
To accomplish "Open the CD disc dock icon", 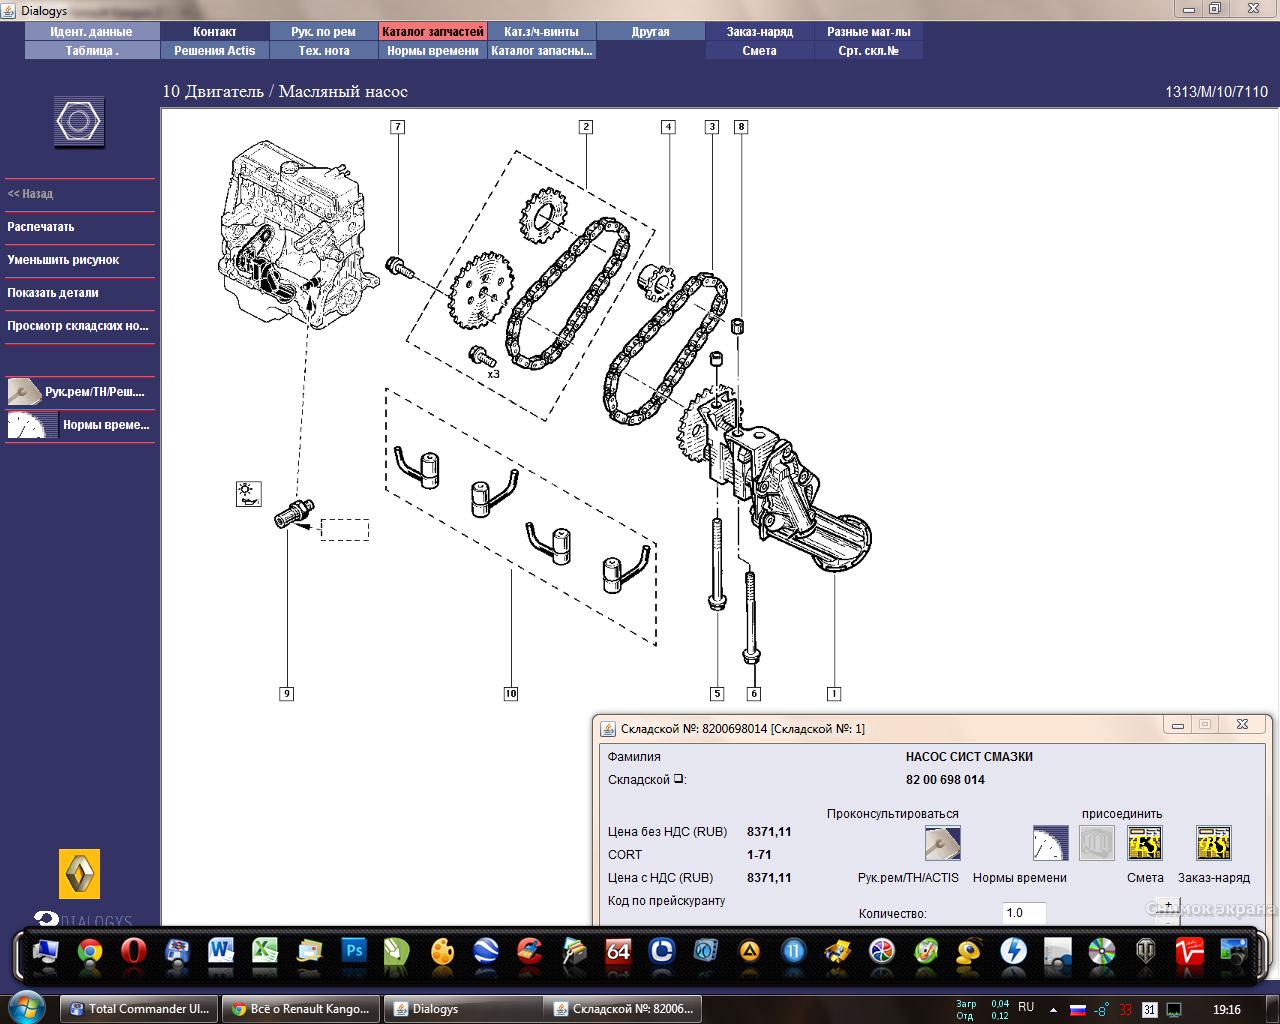I will pyautogui.click(x=1101, y=951).
